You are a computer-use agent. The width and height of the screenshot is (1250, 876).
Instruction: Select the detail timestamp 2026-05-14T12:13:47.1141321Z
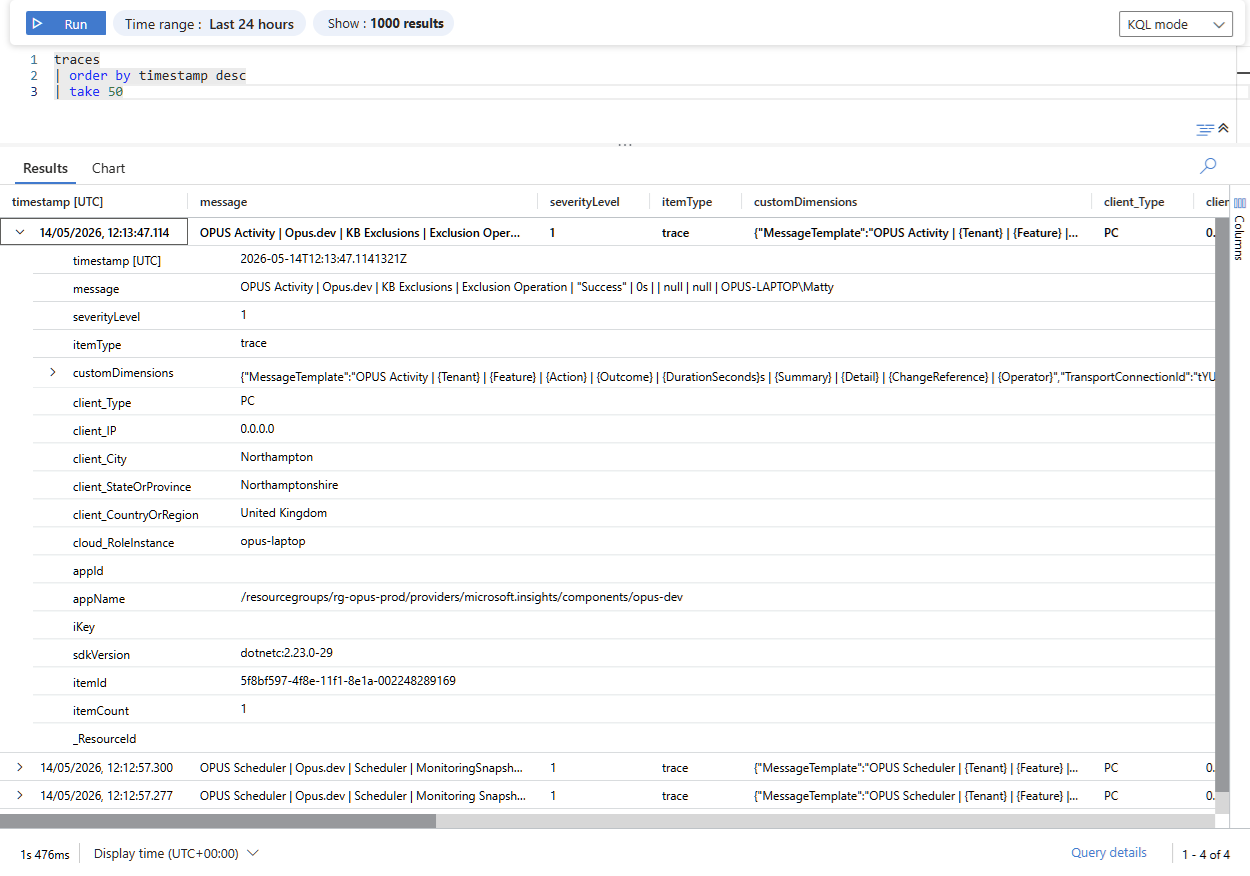323,258
